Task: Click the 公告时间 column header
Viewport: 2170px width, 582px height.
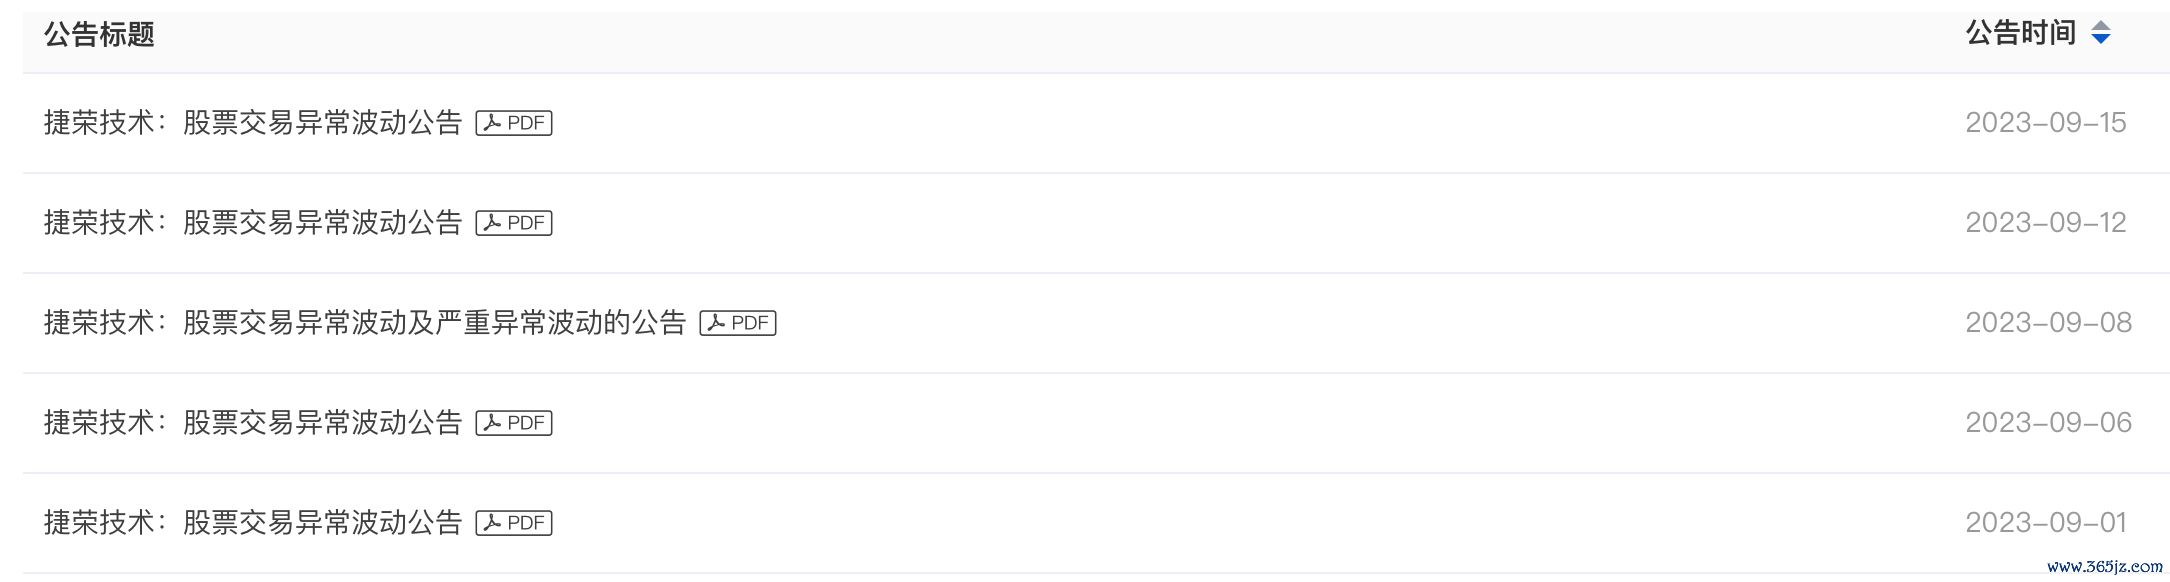Action: [2021, 33]
